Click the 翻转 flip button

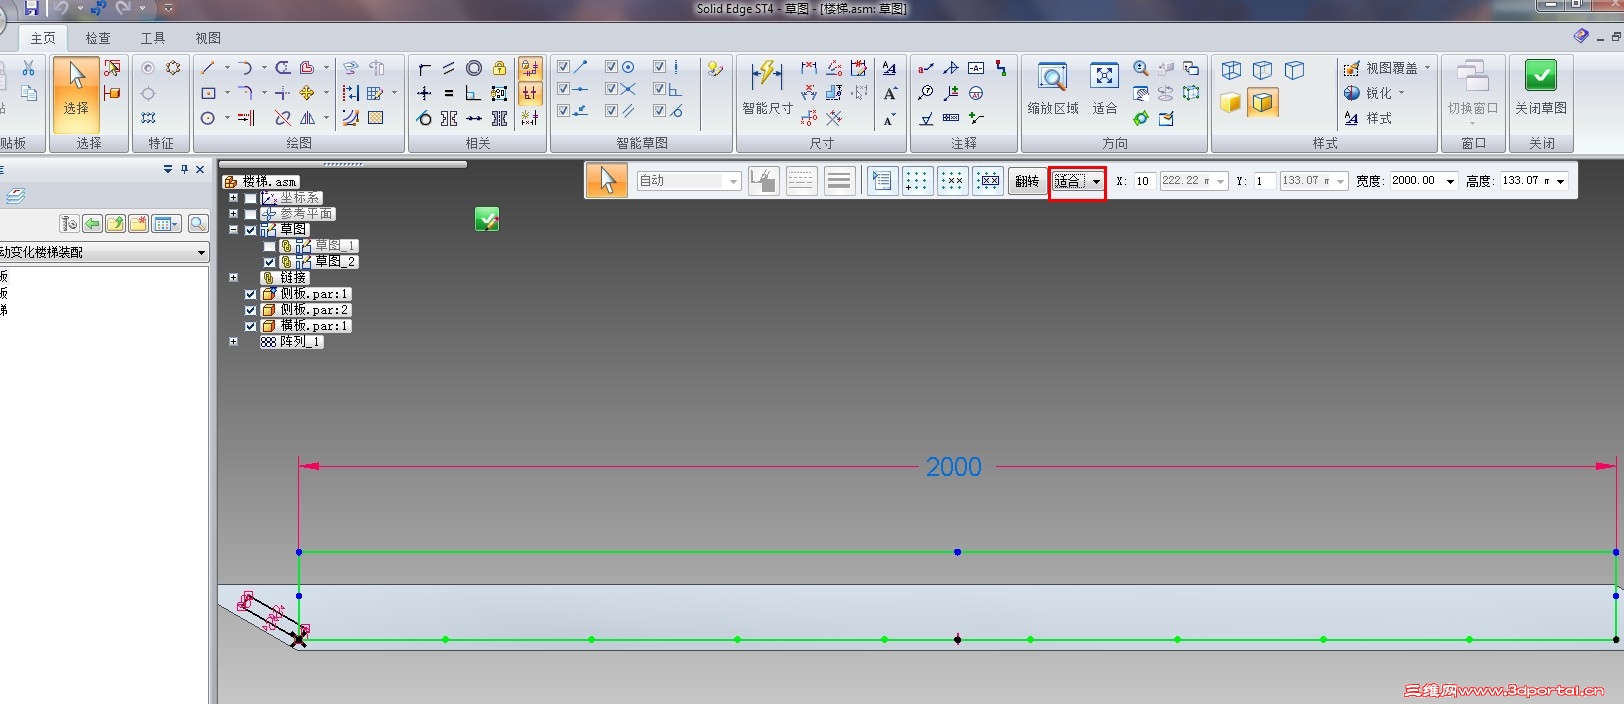coord(1027,181)
